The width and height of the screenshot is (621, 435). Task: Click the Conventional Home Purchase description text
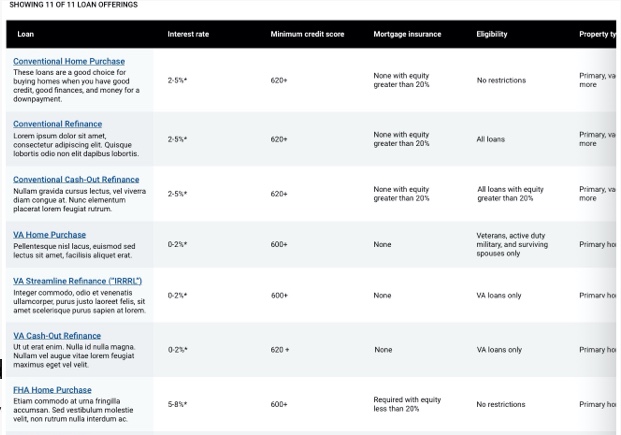coord(76,86)
